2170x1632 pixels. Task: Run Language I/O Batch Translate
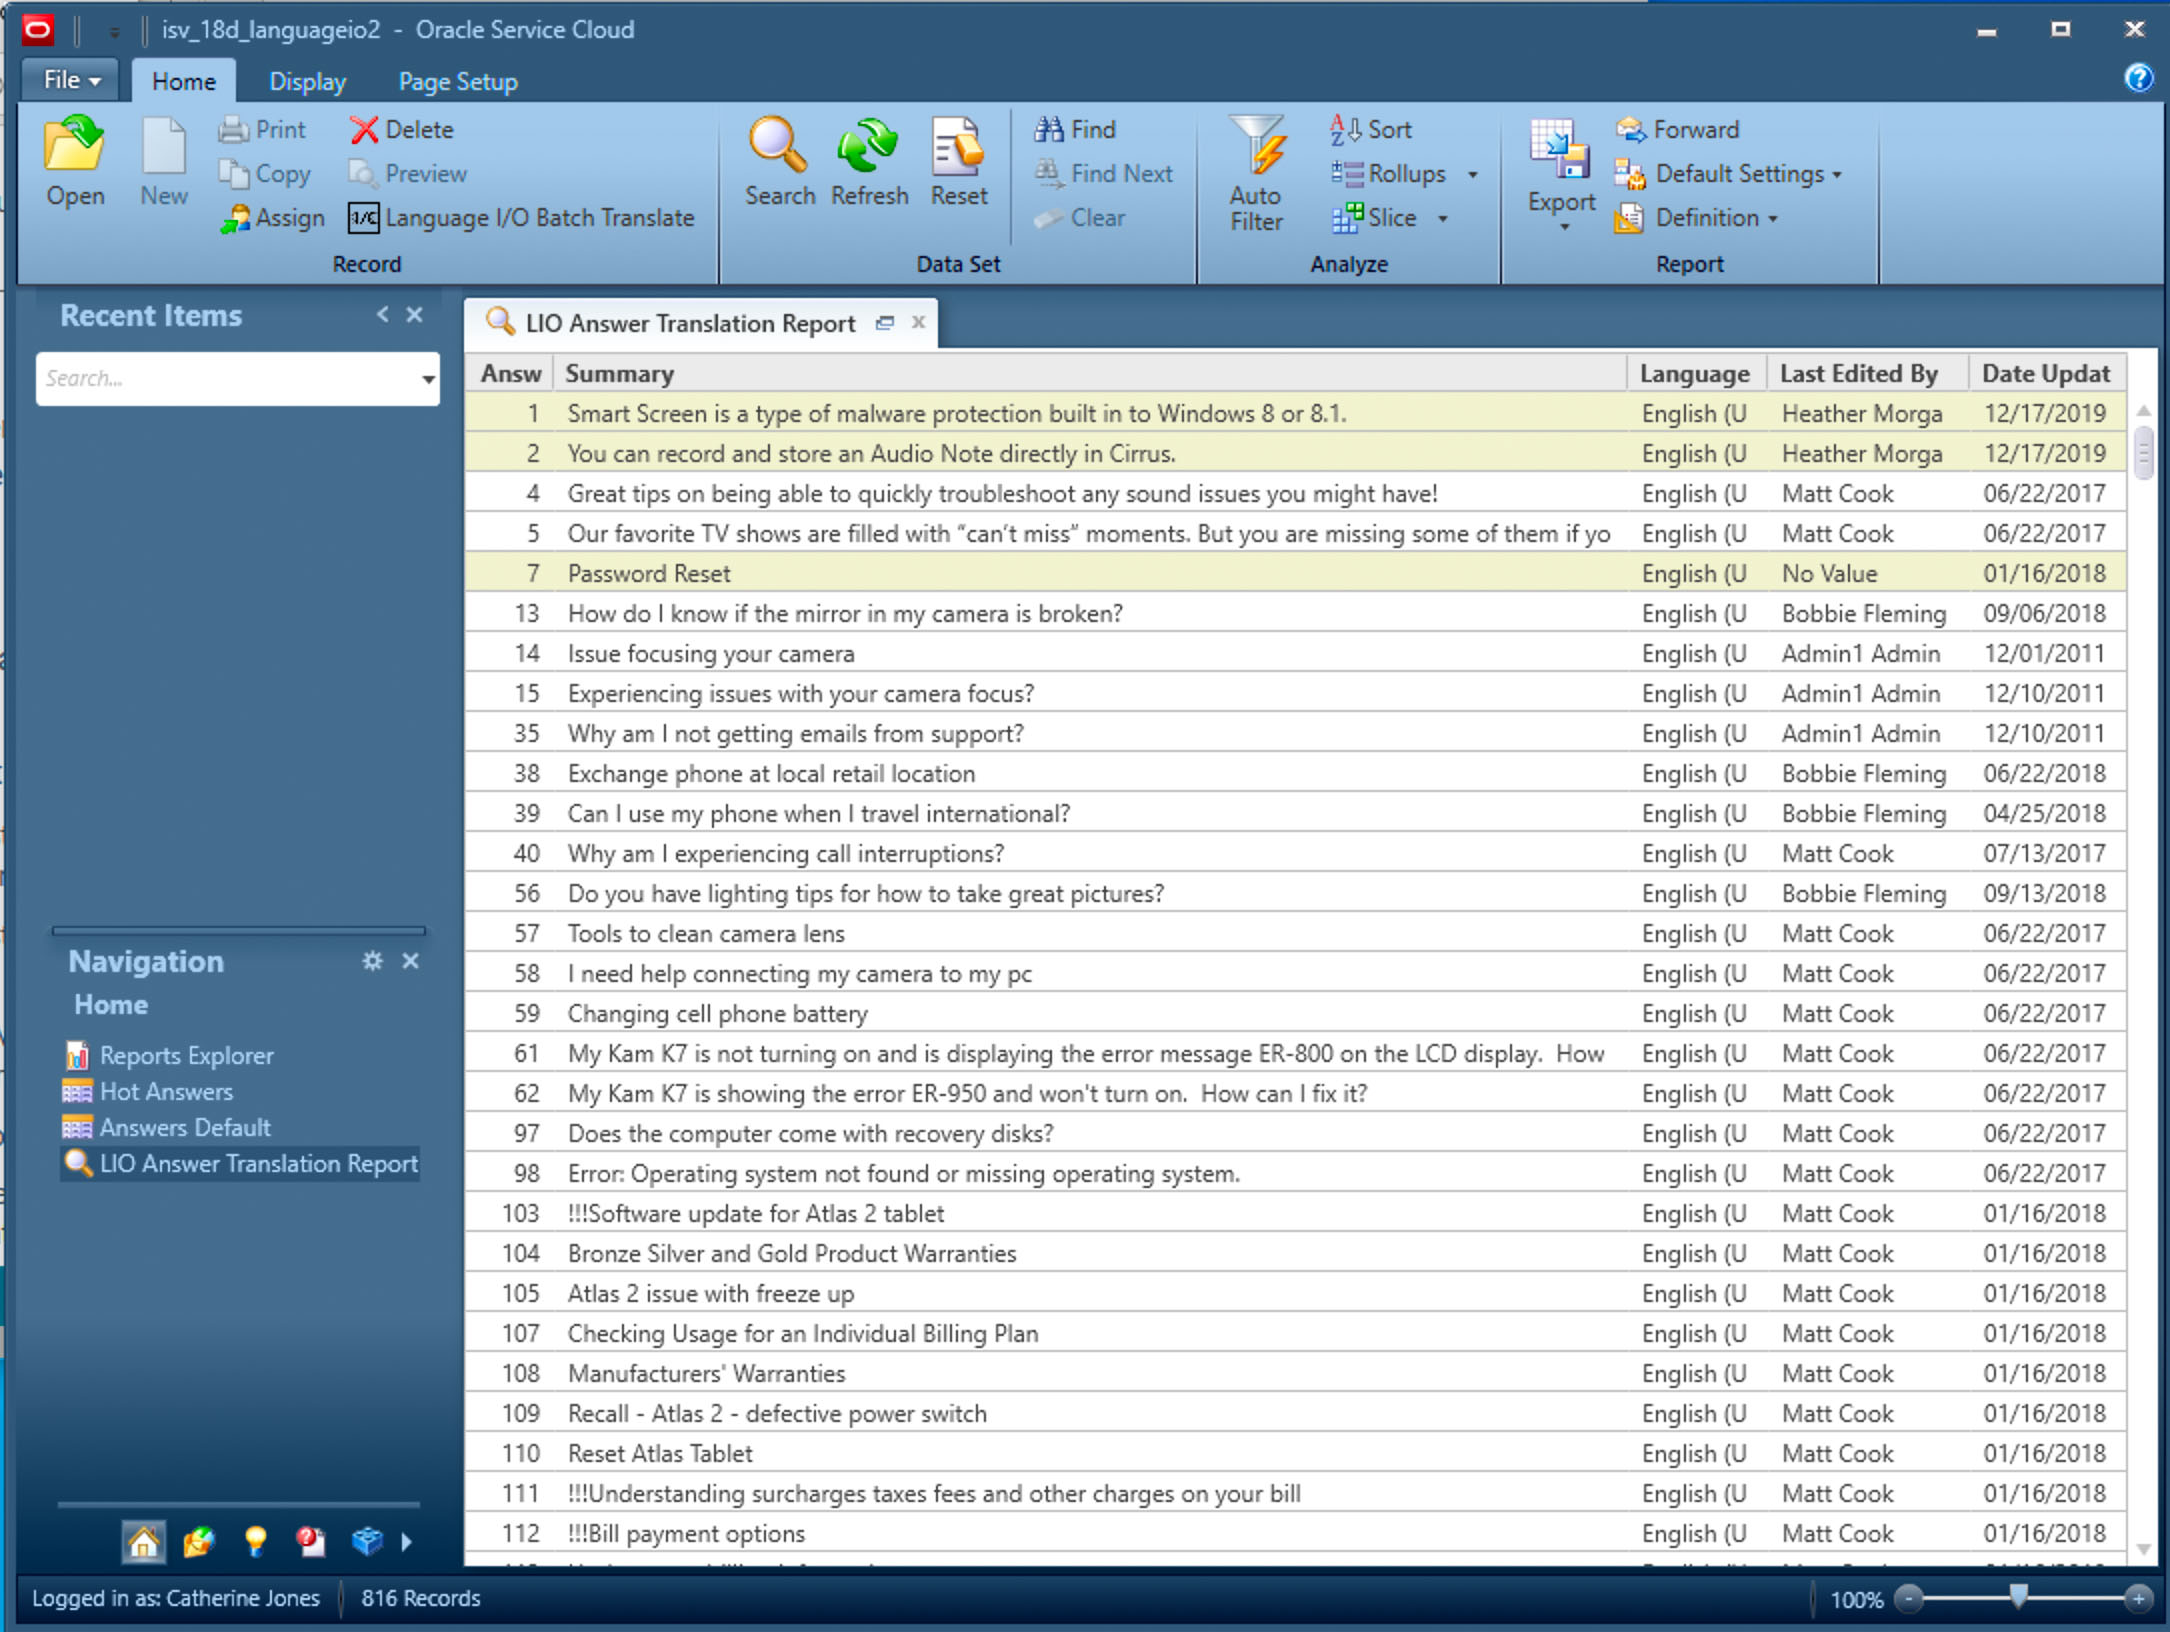pyautogui.click(x=521, y=218)
